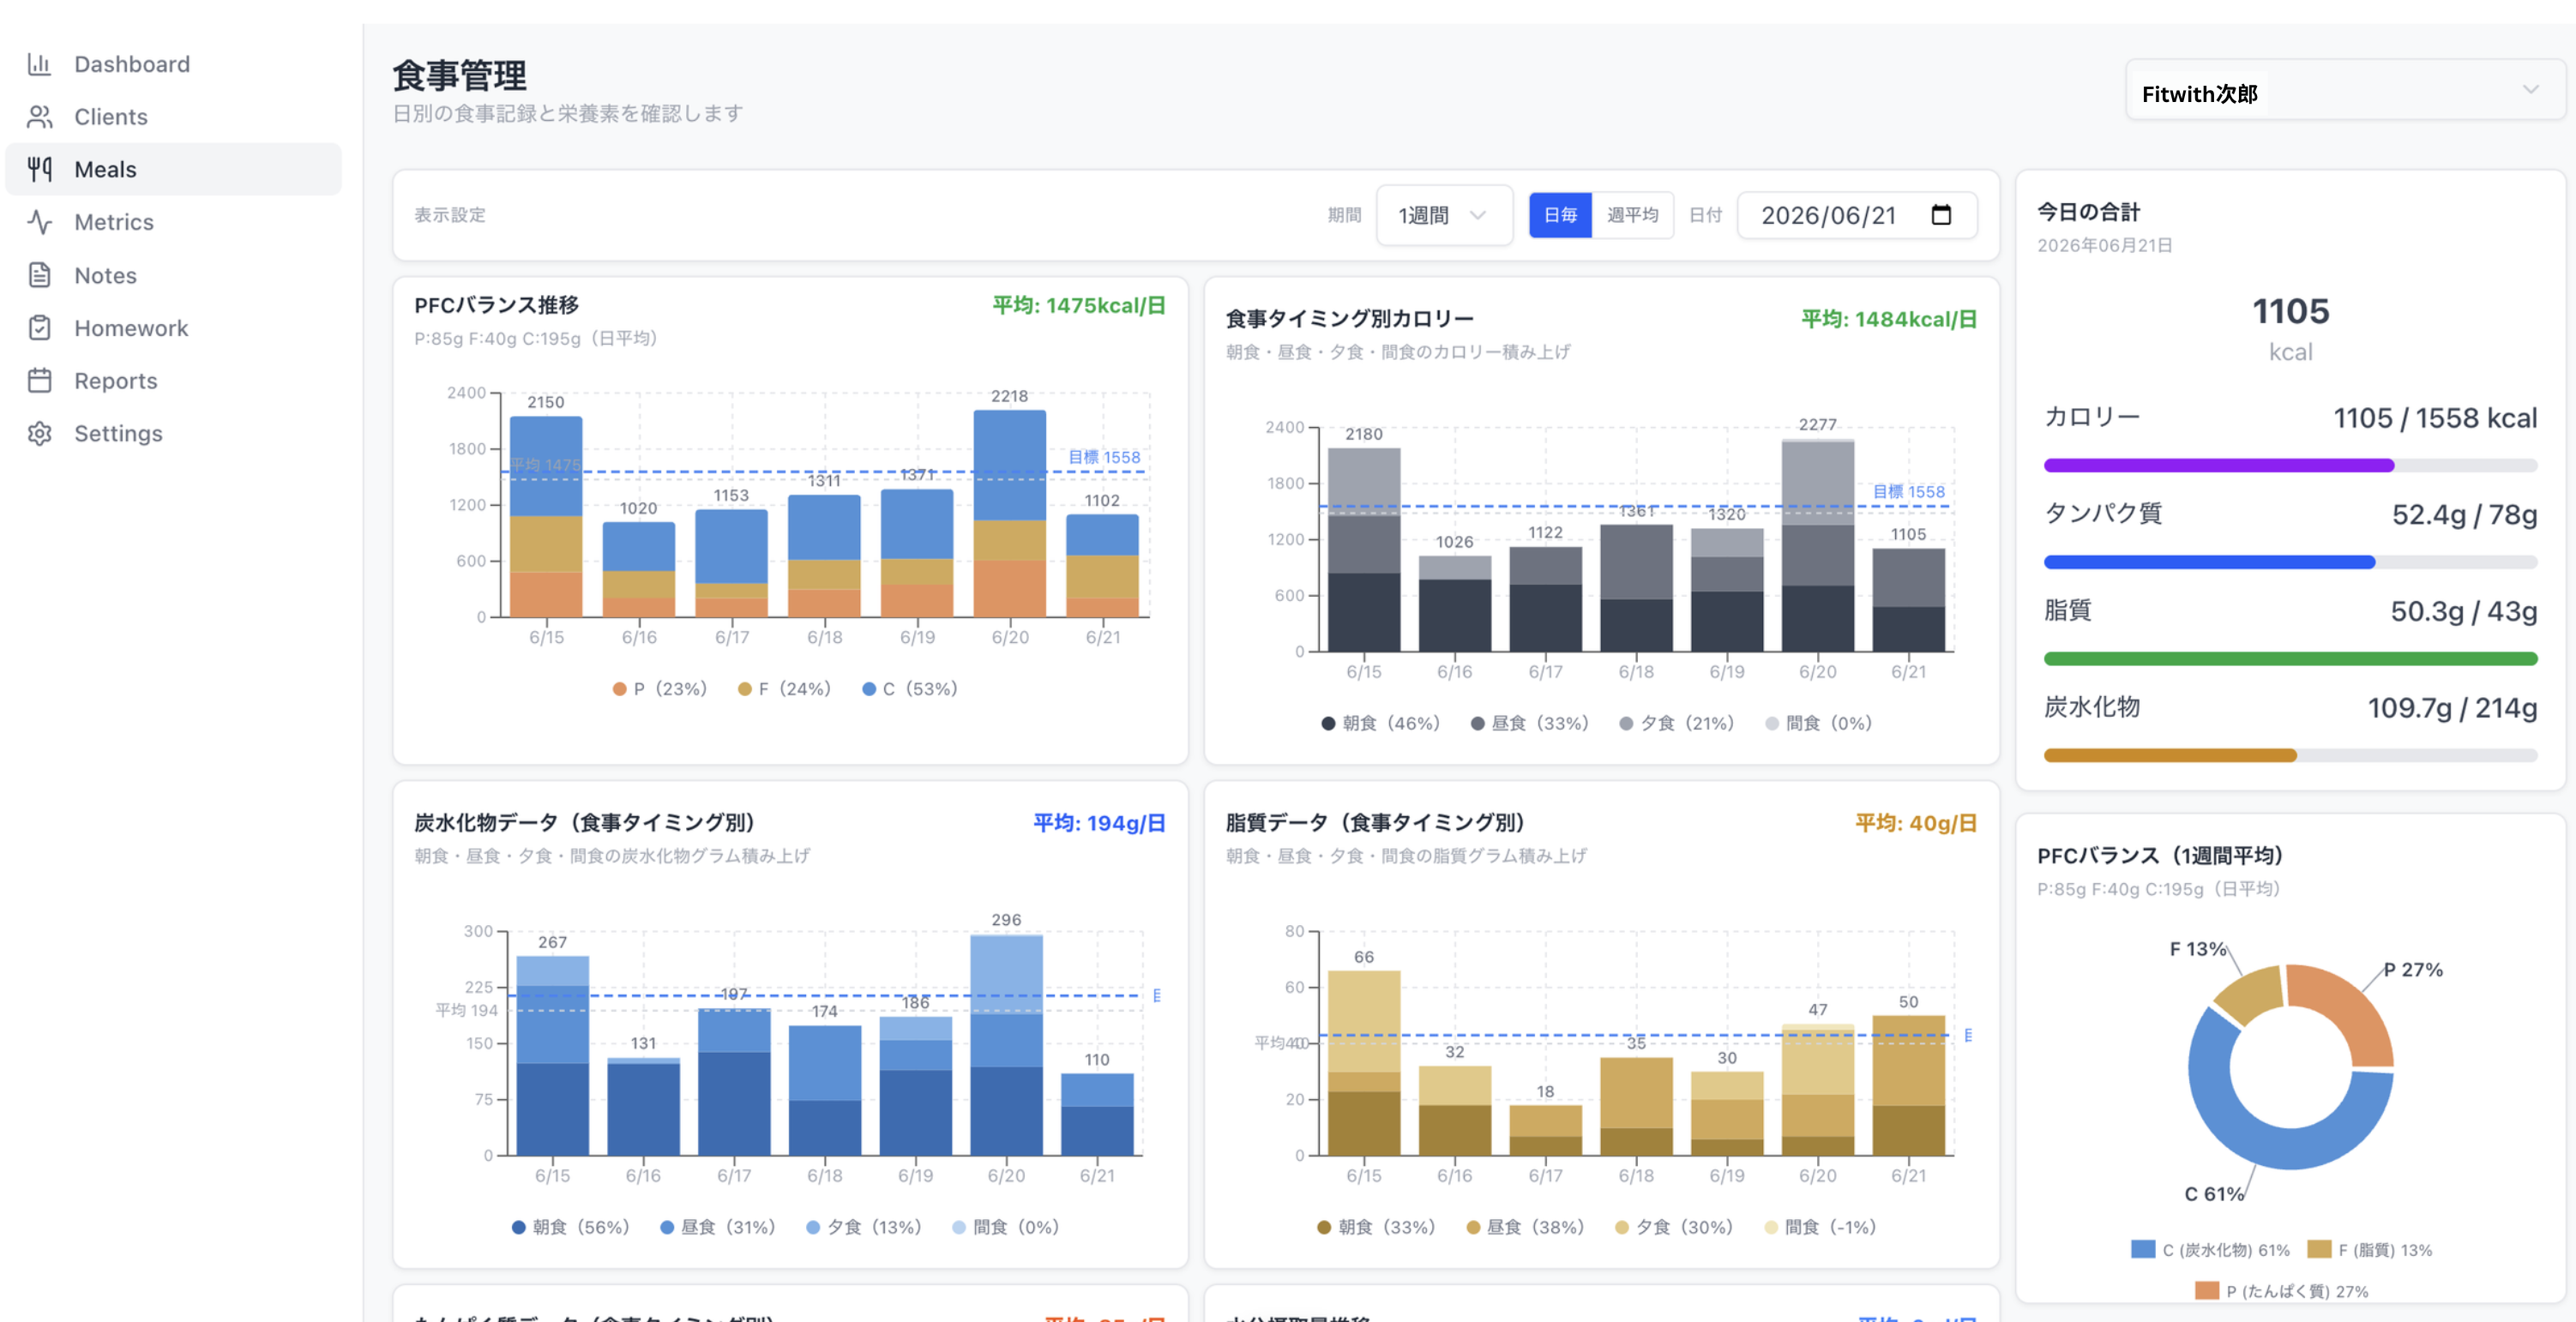Expand the Fitwith次郎 client selector

click(x=2342, y=92)
